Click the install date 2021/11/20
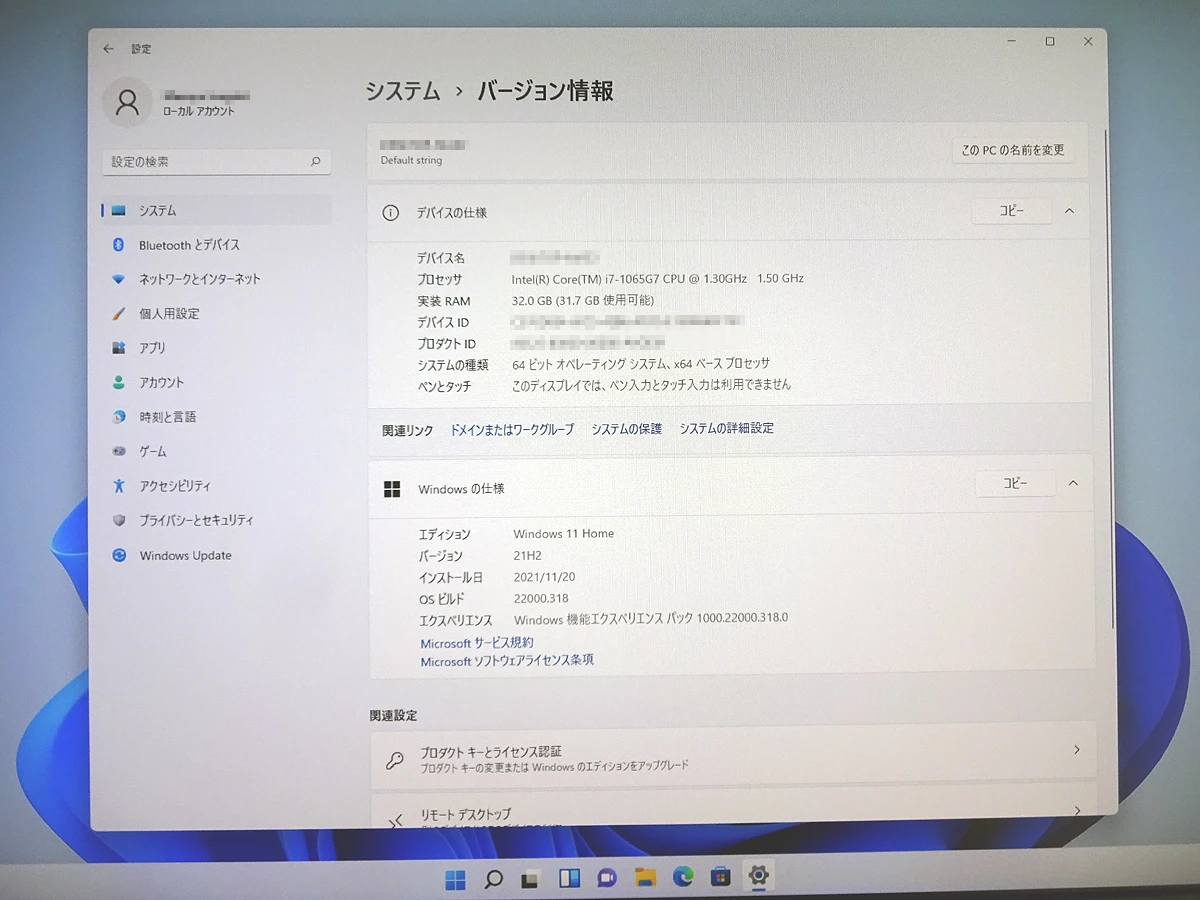Image resolution: width=1200 pixels, height=900 pixels. pyautogui.click(x=544, y=577)
